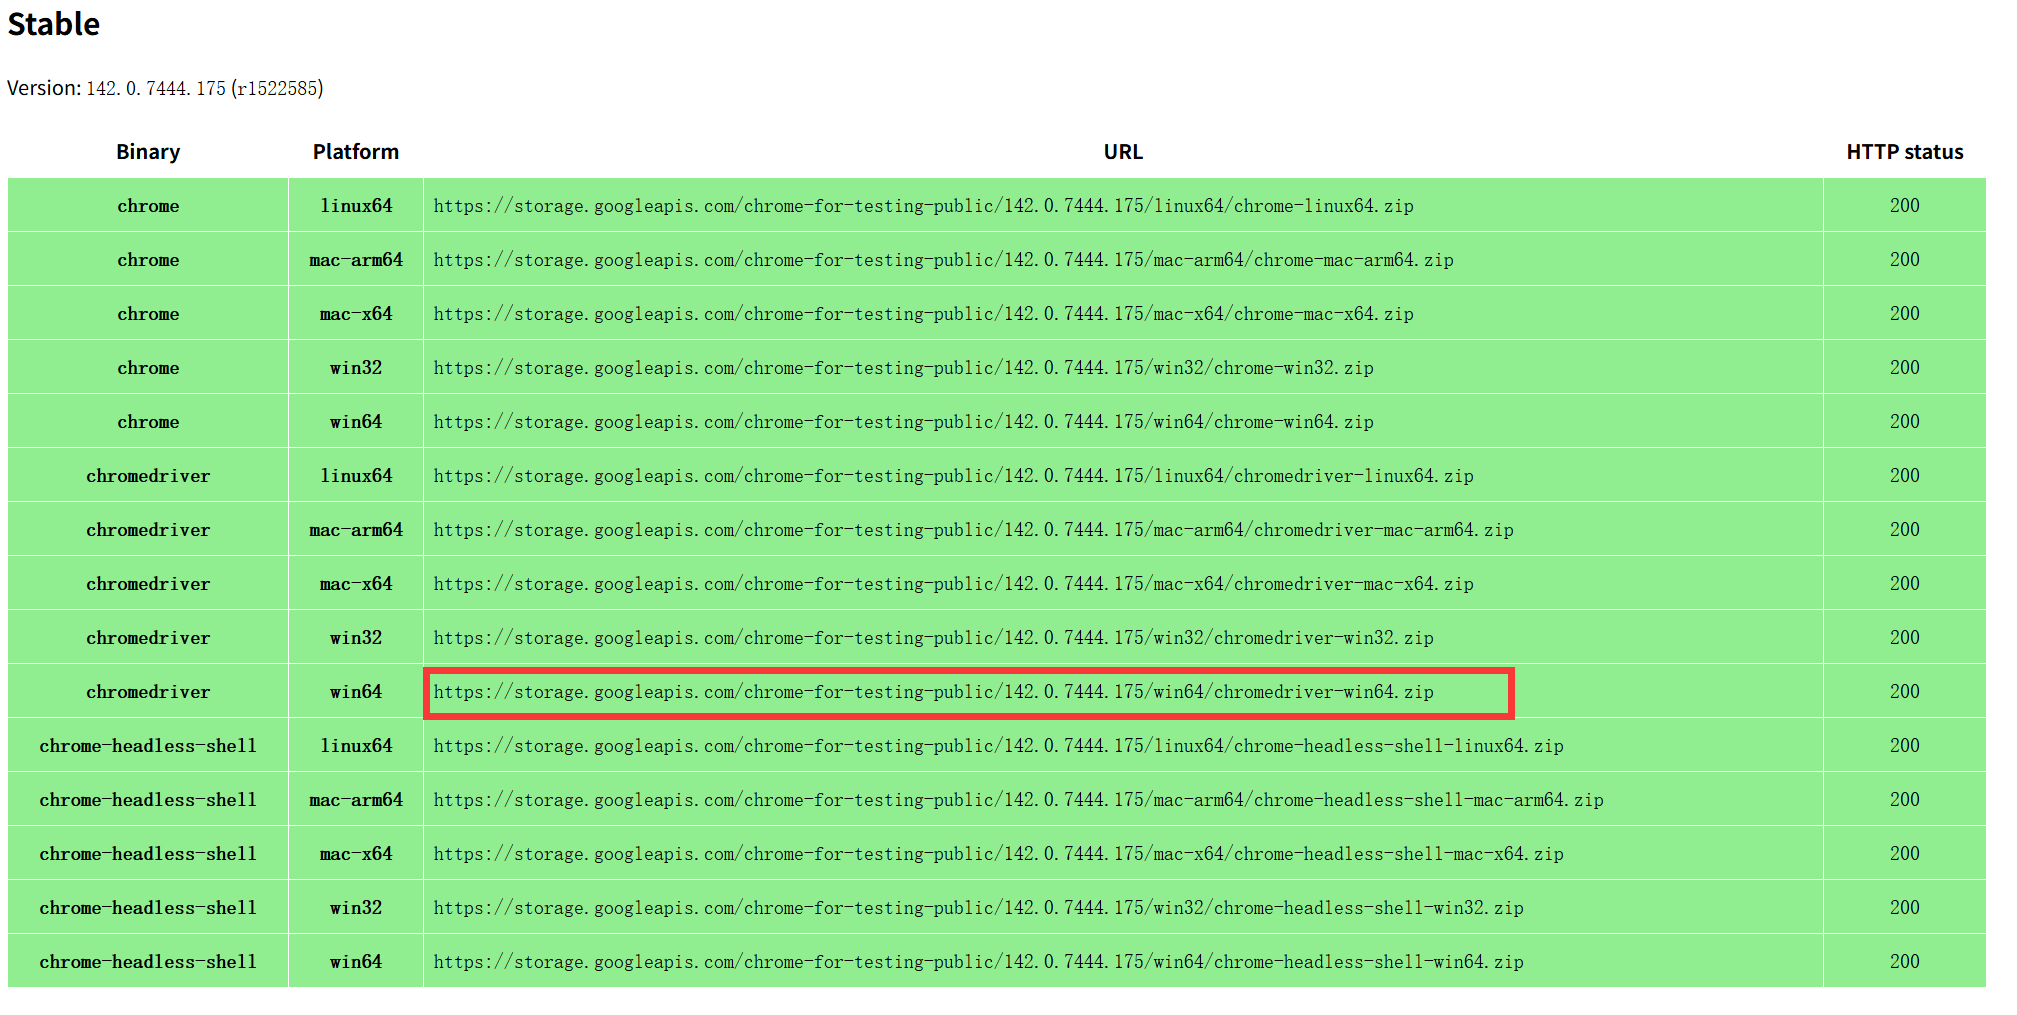This screenshot has width=2017, height=1015.
Task: Click the Platform column header
Action: 356,152
